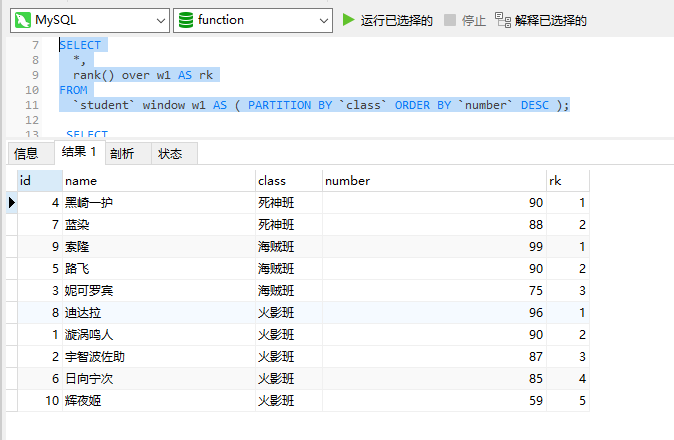The width and height of the screenshot is (674, 440).
Task: Select the cell 妮可罗宾
Action: point(159,290)
